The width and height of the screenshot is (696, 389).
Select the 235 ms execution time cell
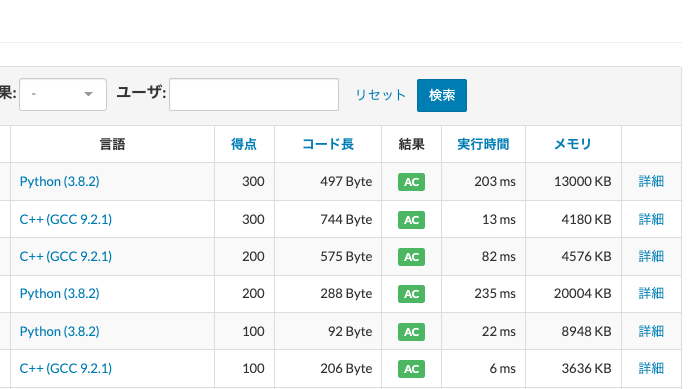pyautogui.click(x=483, y=293)
